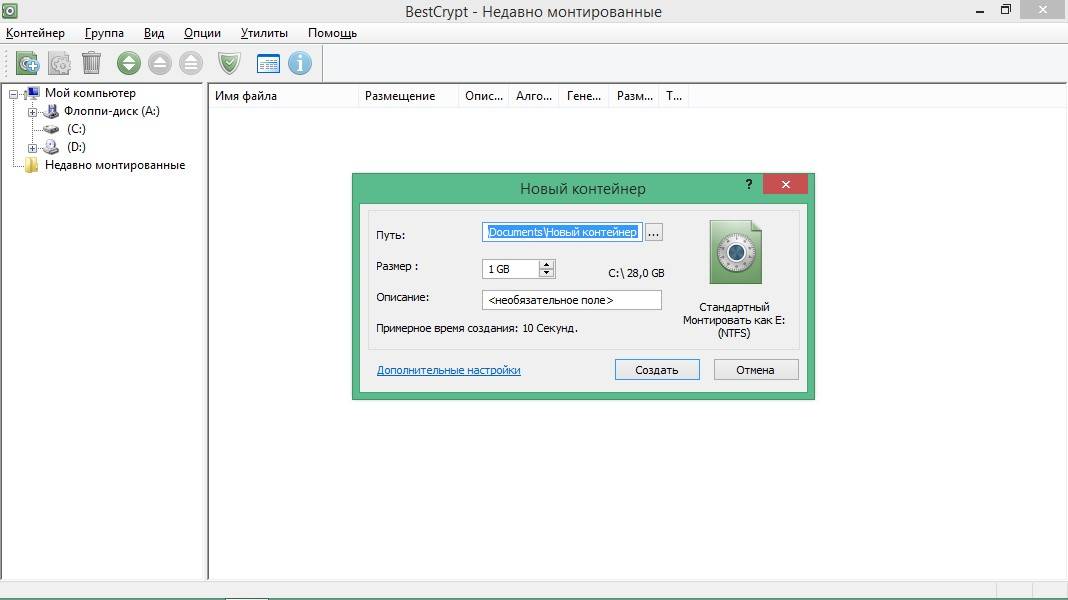The image size is (1068, 600).
Task: Sort by the Имя файла column header
Action: point(283,96)
